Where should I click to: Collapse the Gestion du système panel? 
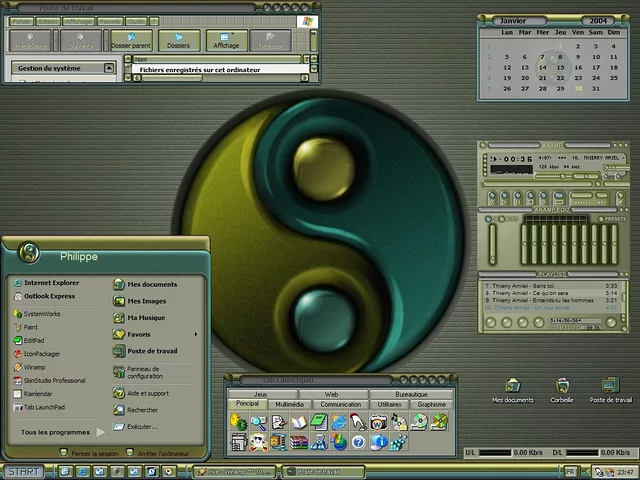[x=110, y=68]
